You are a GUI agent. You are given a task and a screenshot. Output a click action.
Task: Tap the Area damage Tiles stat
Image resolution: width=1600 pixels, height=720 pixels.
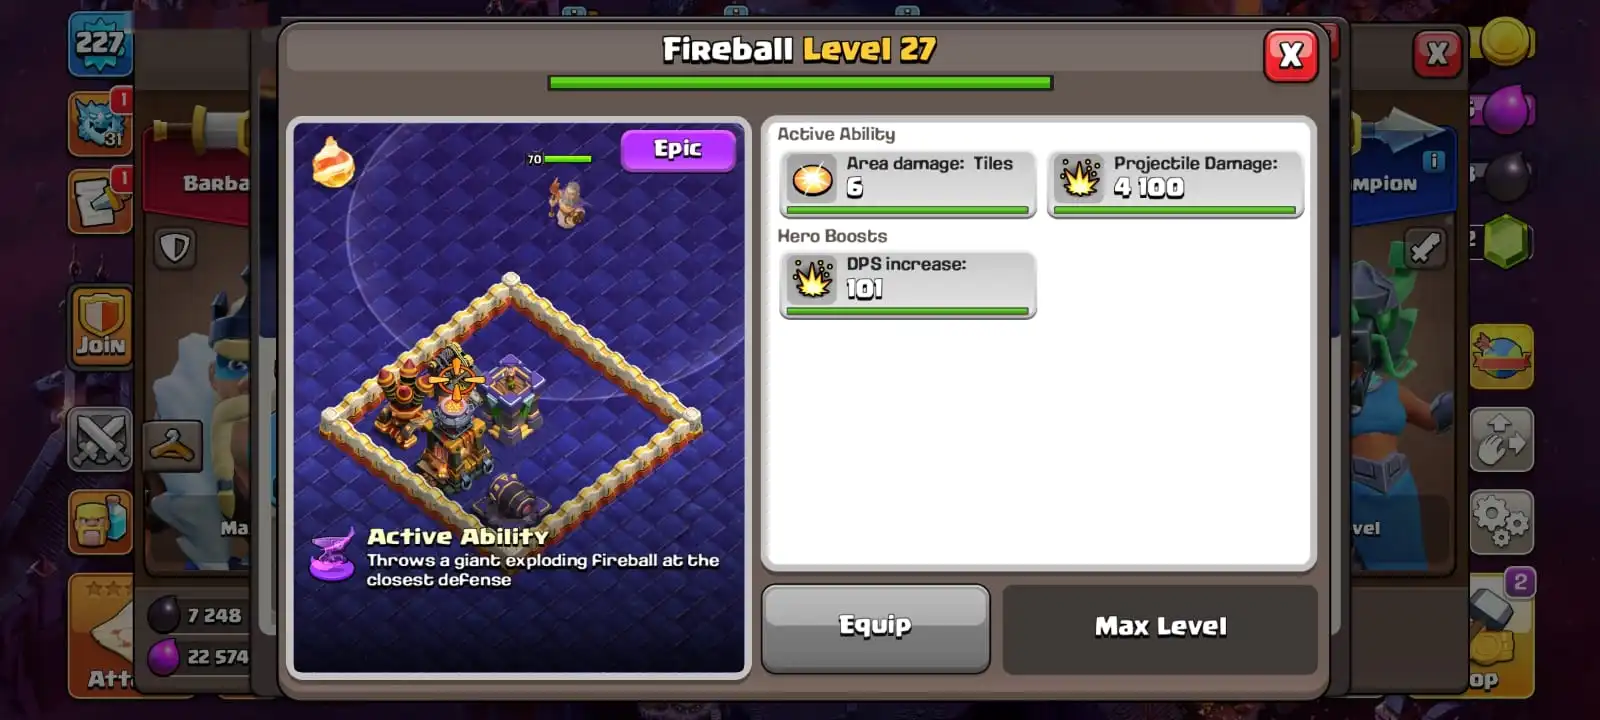point(907,183)
